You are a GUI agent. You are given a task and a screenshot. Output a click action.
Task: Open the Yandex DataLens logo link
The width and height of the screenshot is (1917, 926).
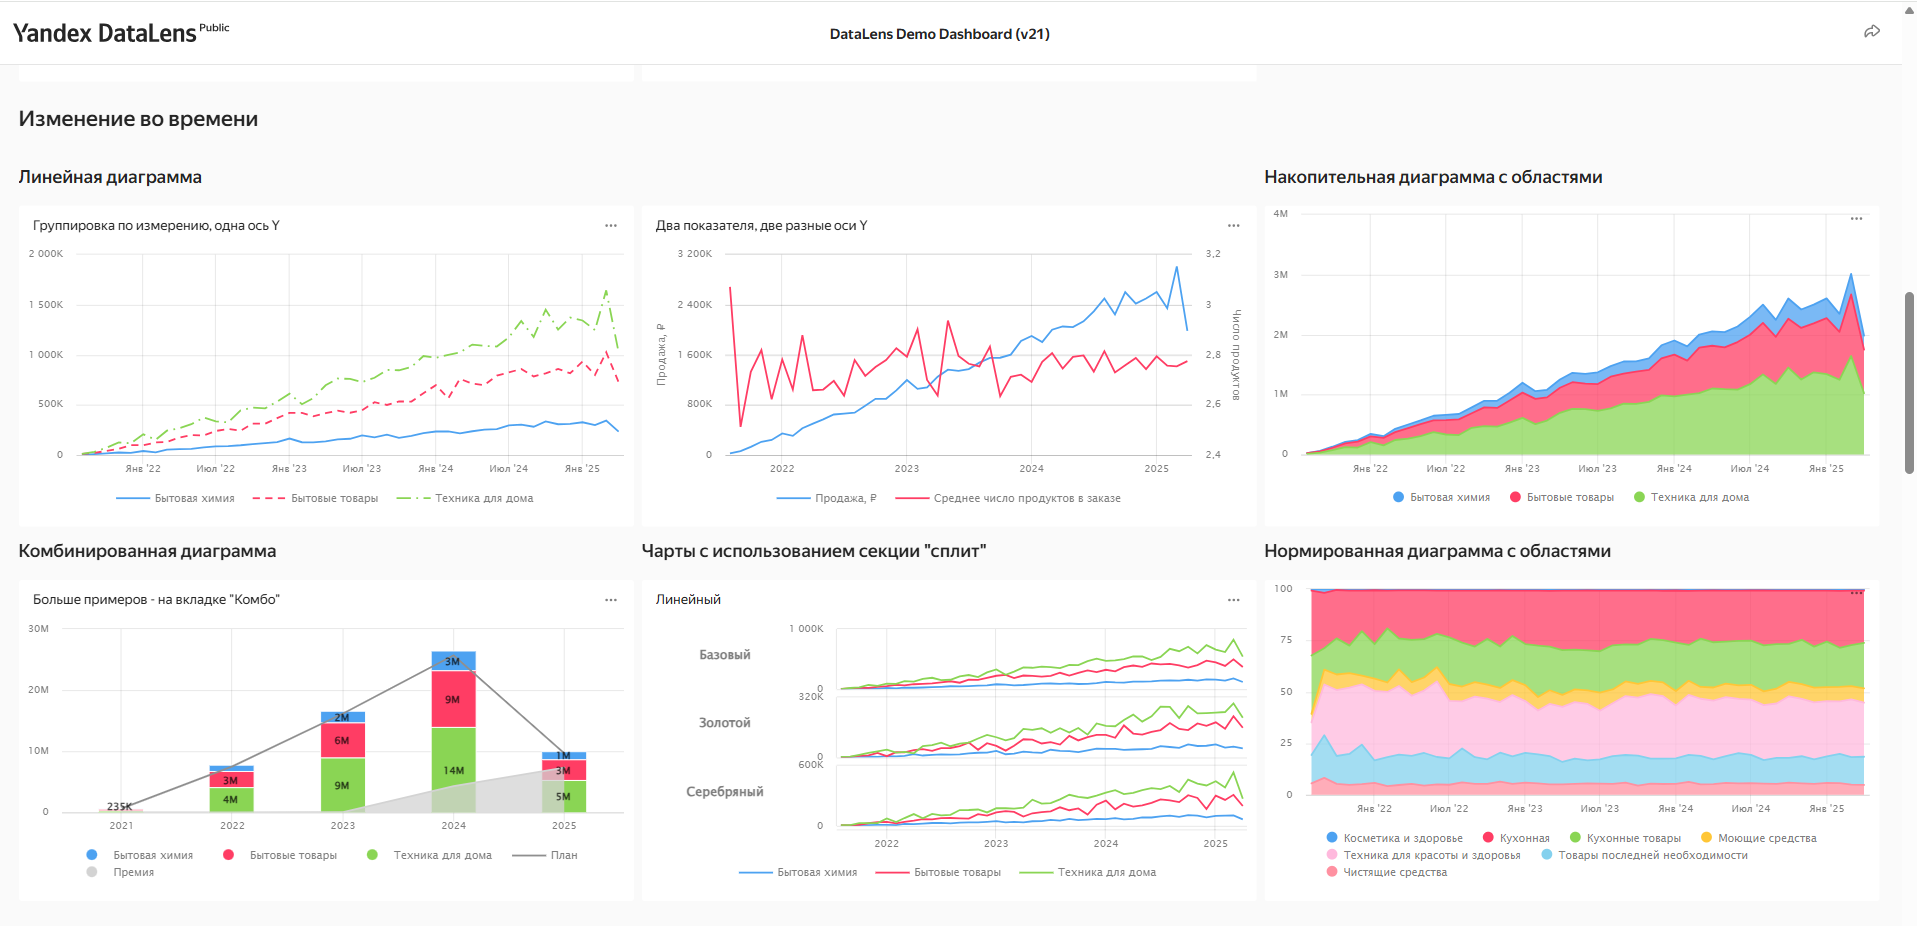[105, 33]
